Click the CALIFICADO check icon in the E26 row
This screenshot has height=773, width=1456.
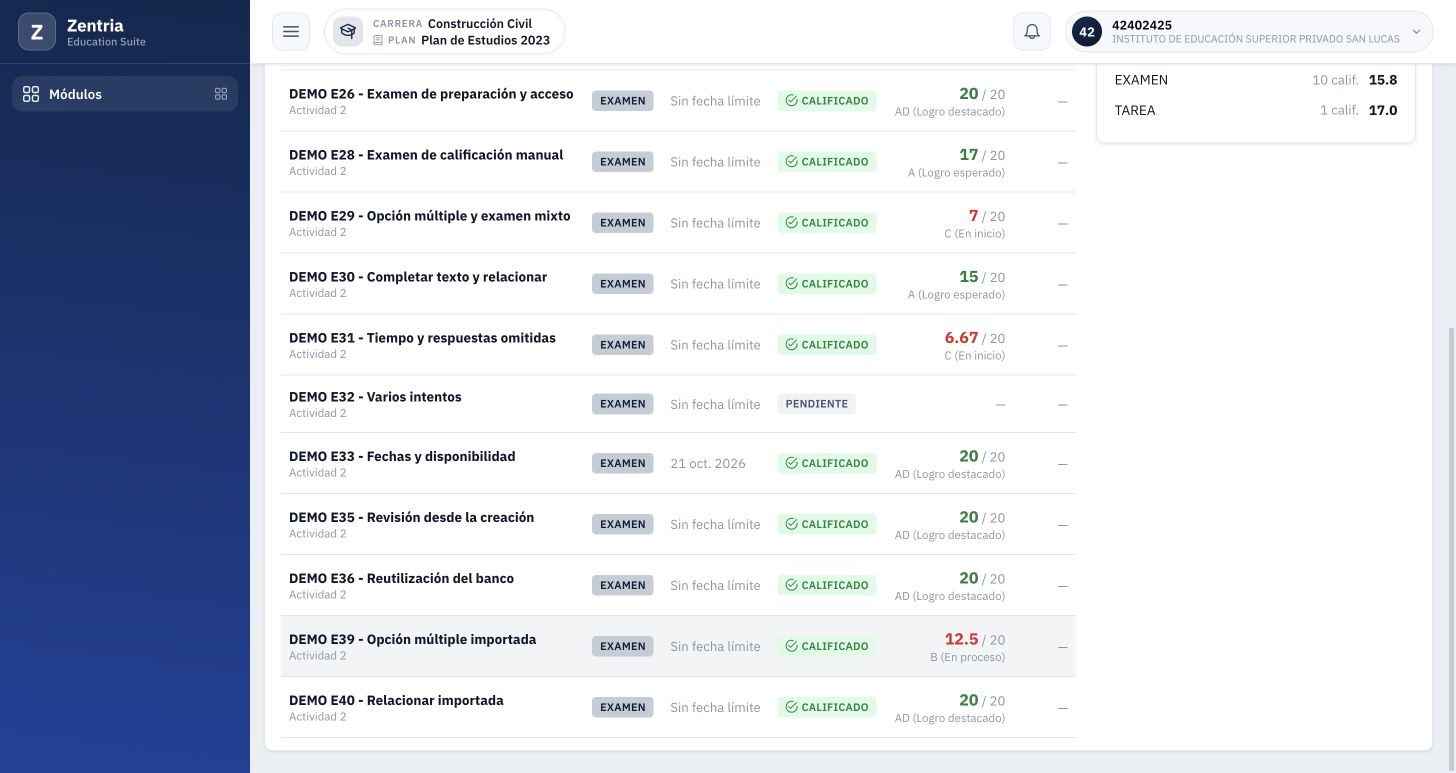791,101
